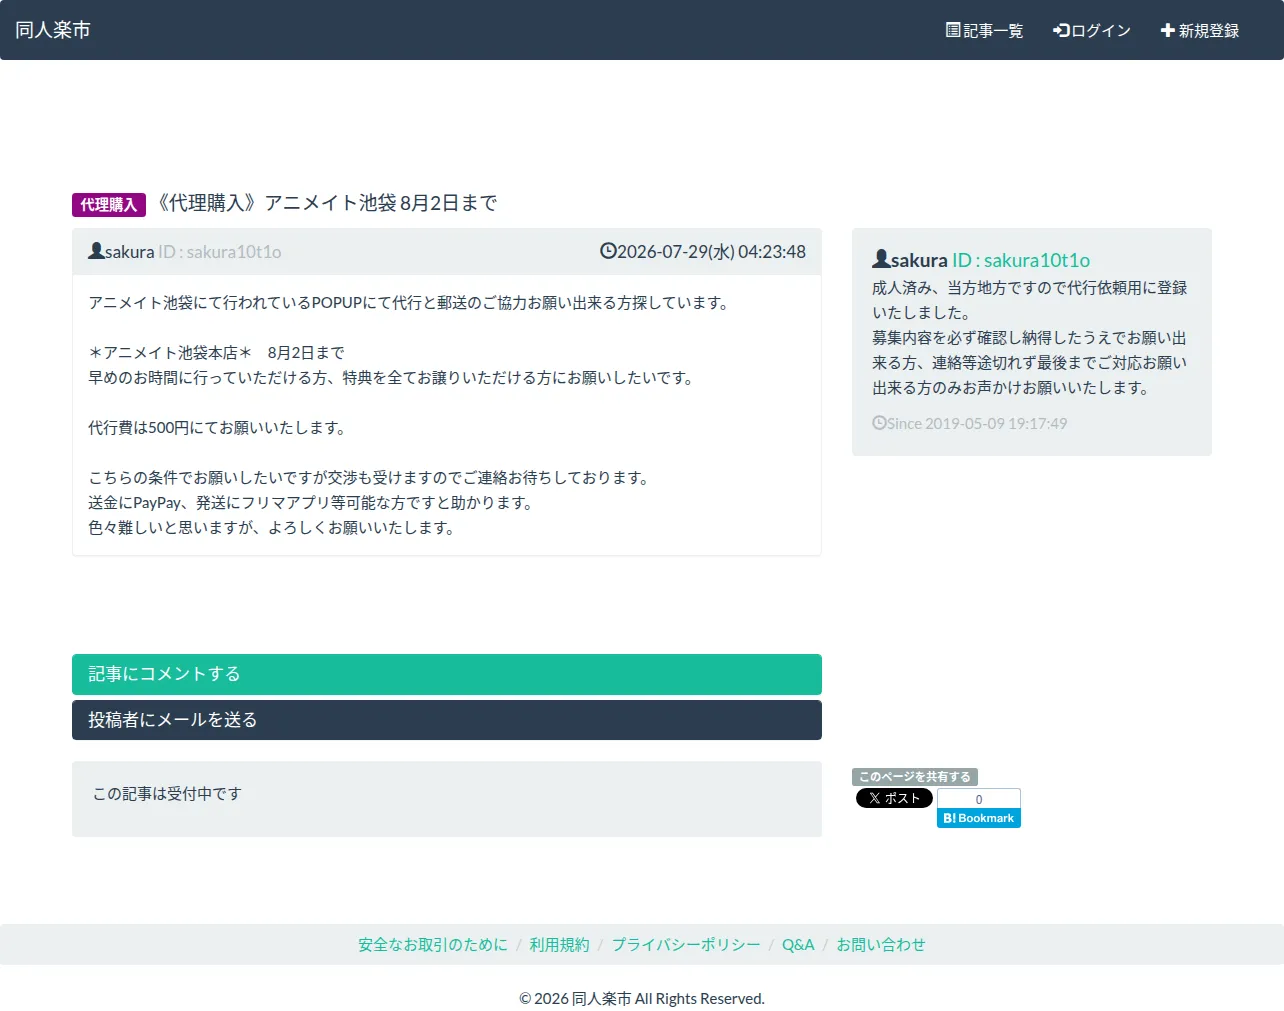Expand the 記事にコメントする panel

[447, 674]
